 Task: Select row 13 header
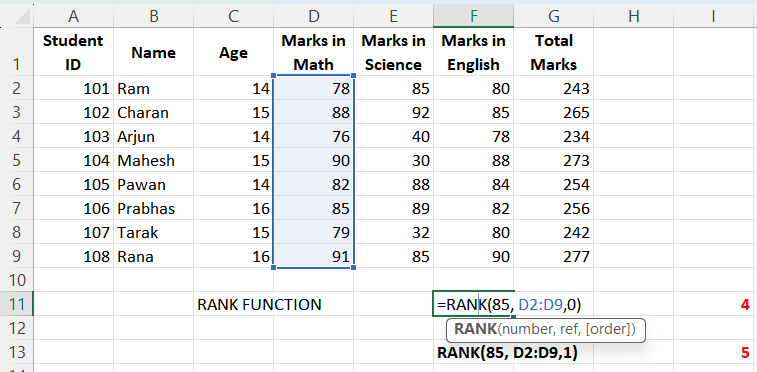(x=16, y=352)
